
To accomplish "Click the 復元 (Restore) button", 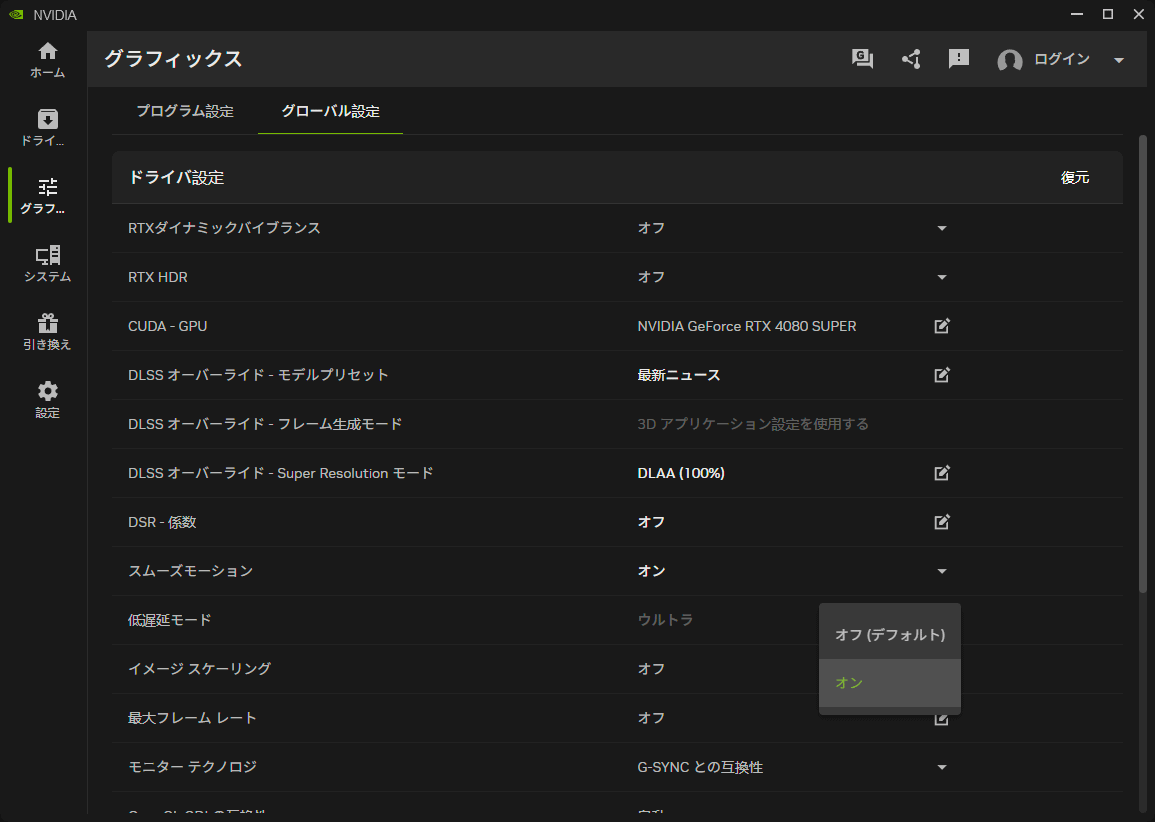I will click(x=1074, y=178).
